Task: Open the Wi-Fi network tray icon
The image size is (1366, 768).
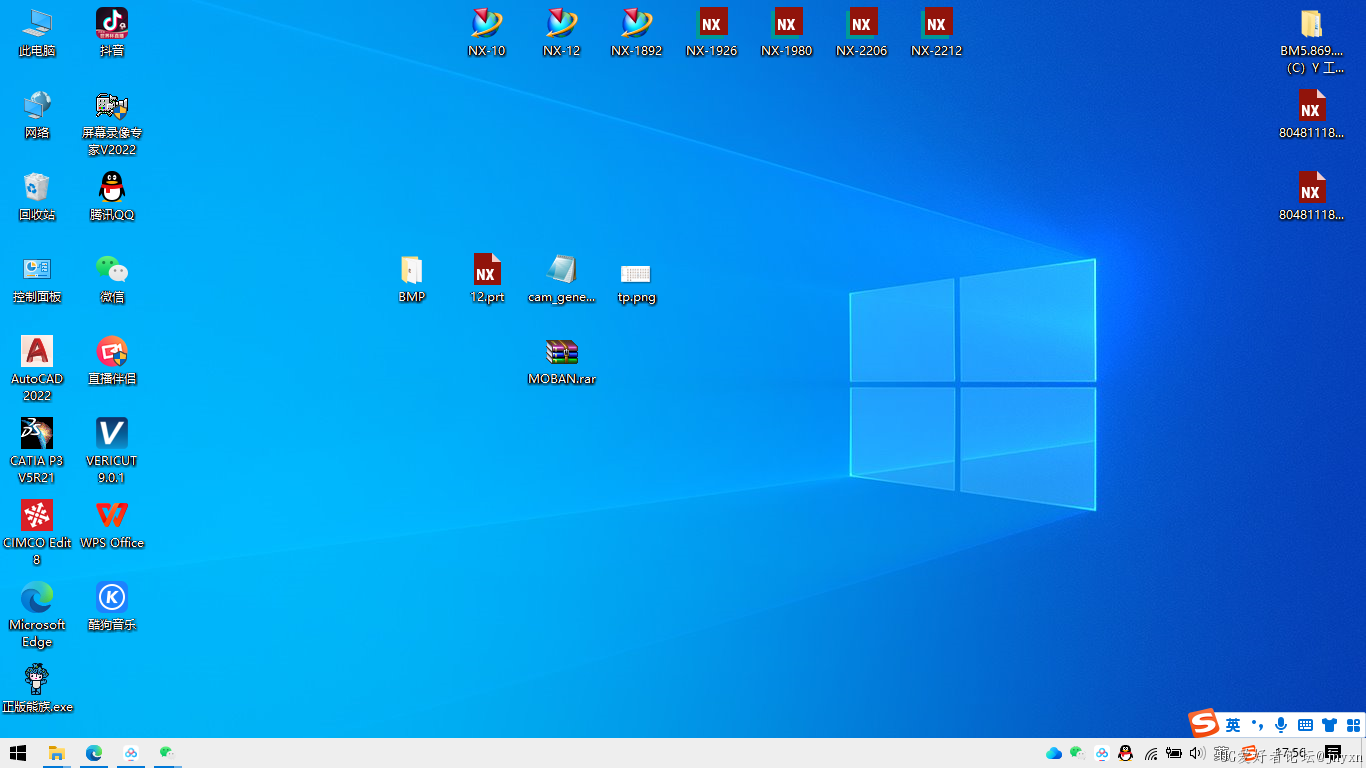Action: click(x=1150, y=753)
